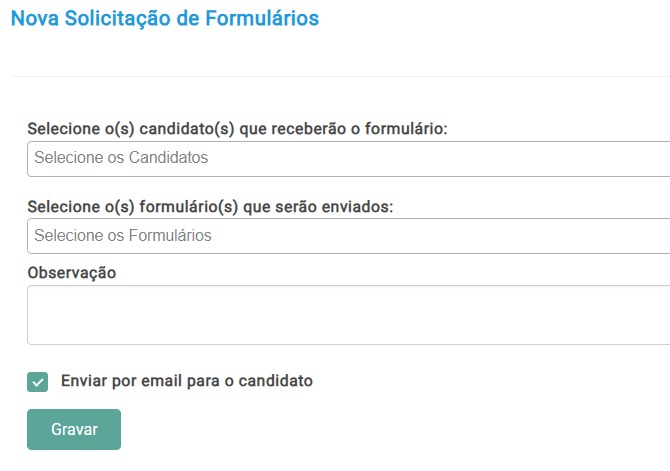Click the 'Enviar por email para o candidato' label text
Screen dimensions: 670x471
tap(187, 381)
